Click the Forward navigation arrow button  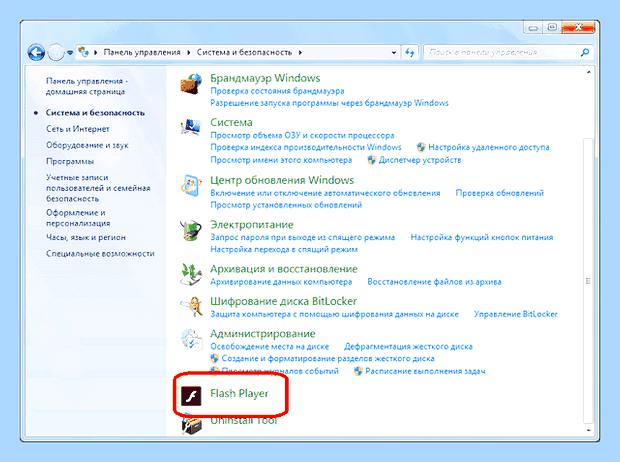pos(56,52)
